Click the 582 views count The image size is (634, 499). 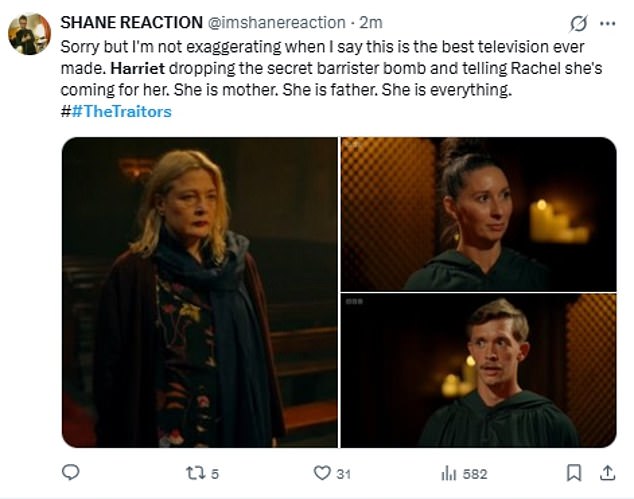474,473
